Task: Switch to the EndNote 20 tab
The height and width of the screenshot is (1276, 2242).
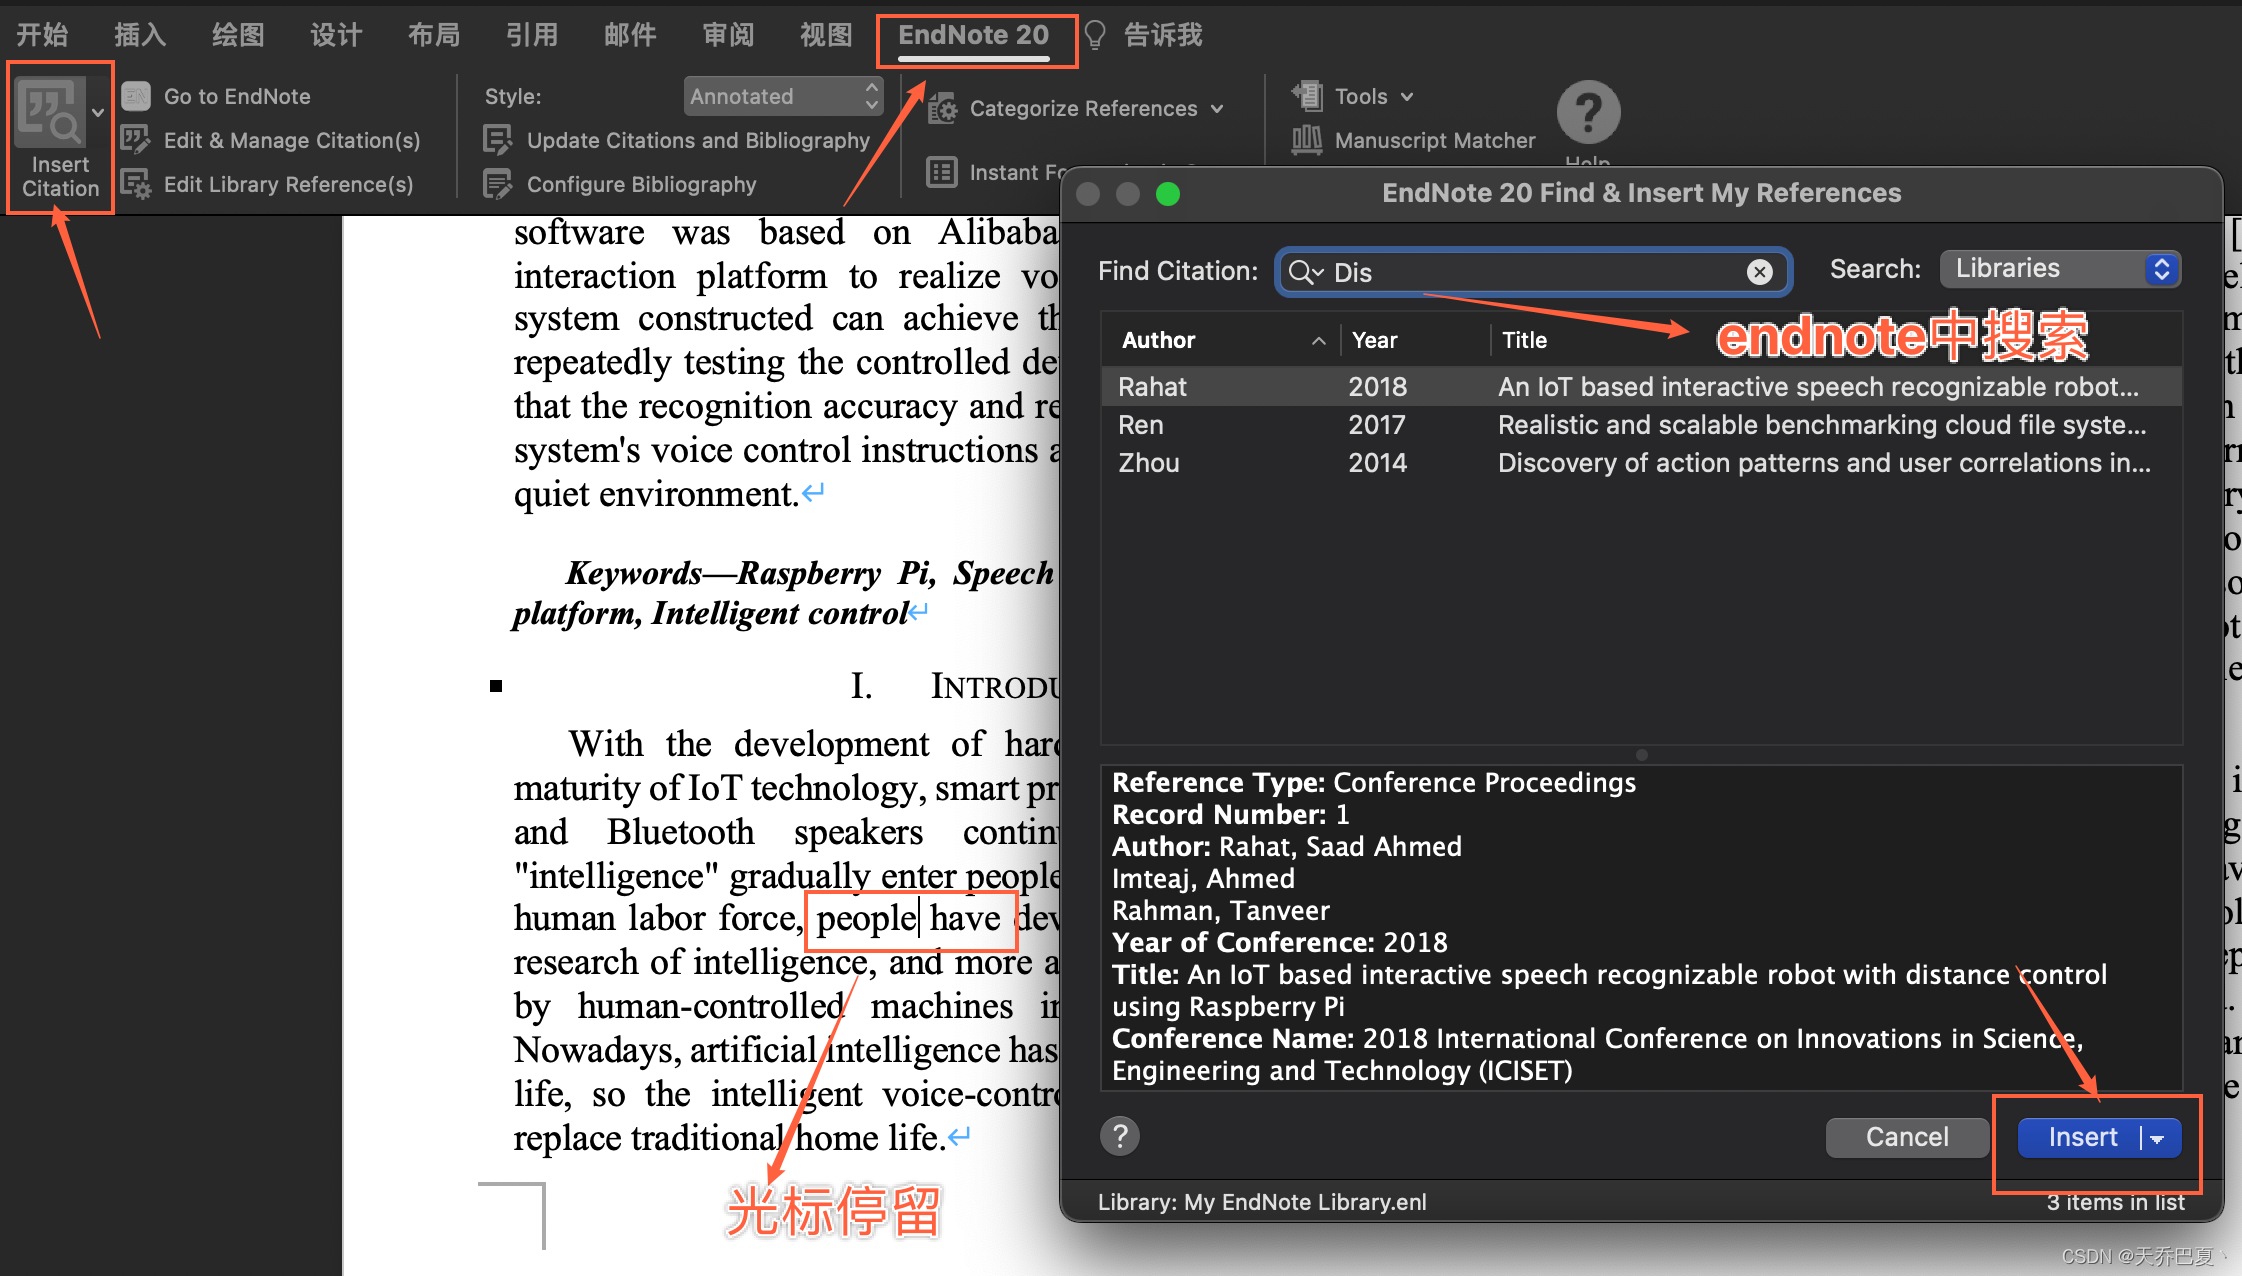Action: [974, 36]
